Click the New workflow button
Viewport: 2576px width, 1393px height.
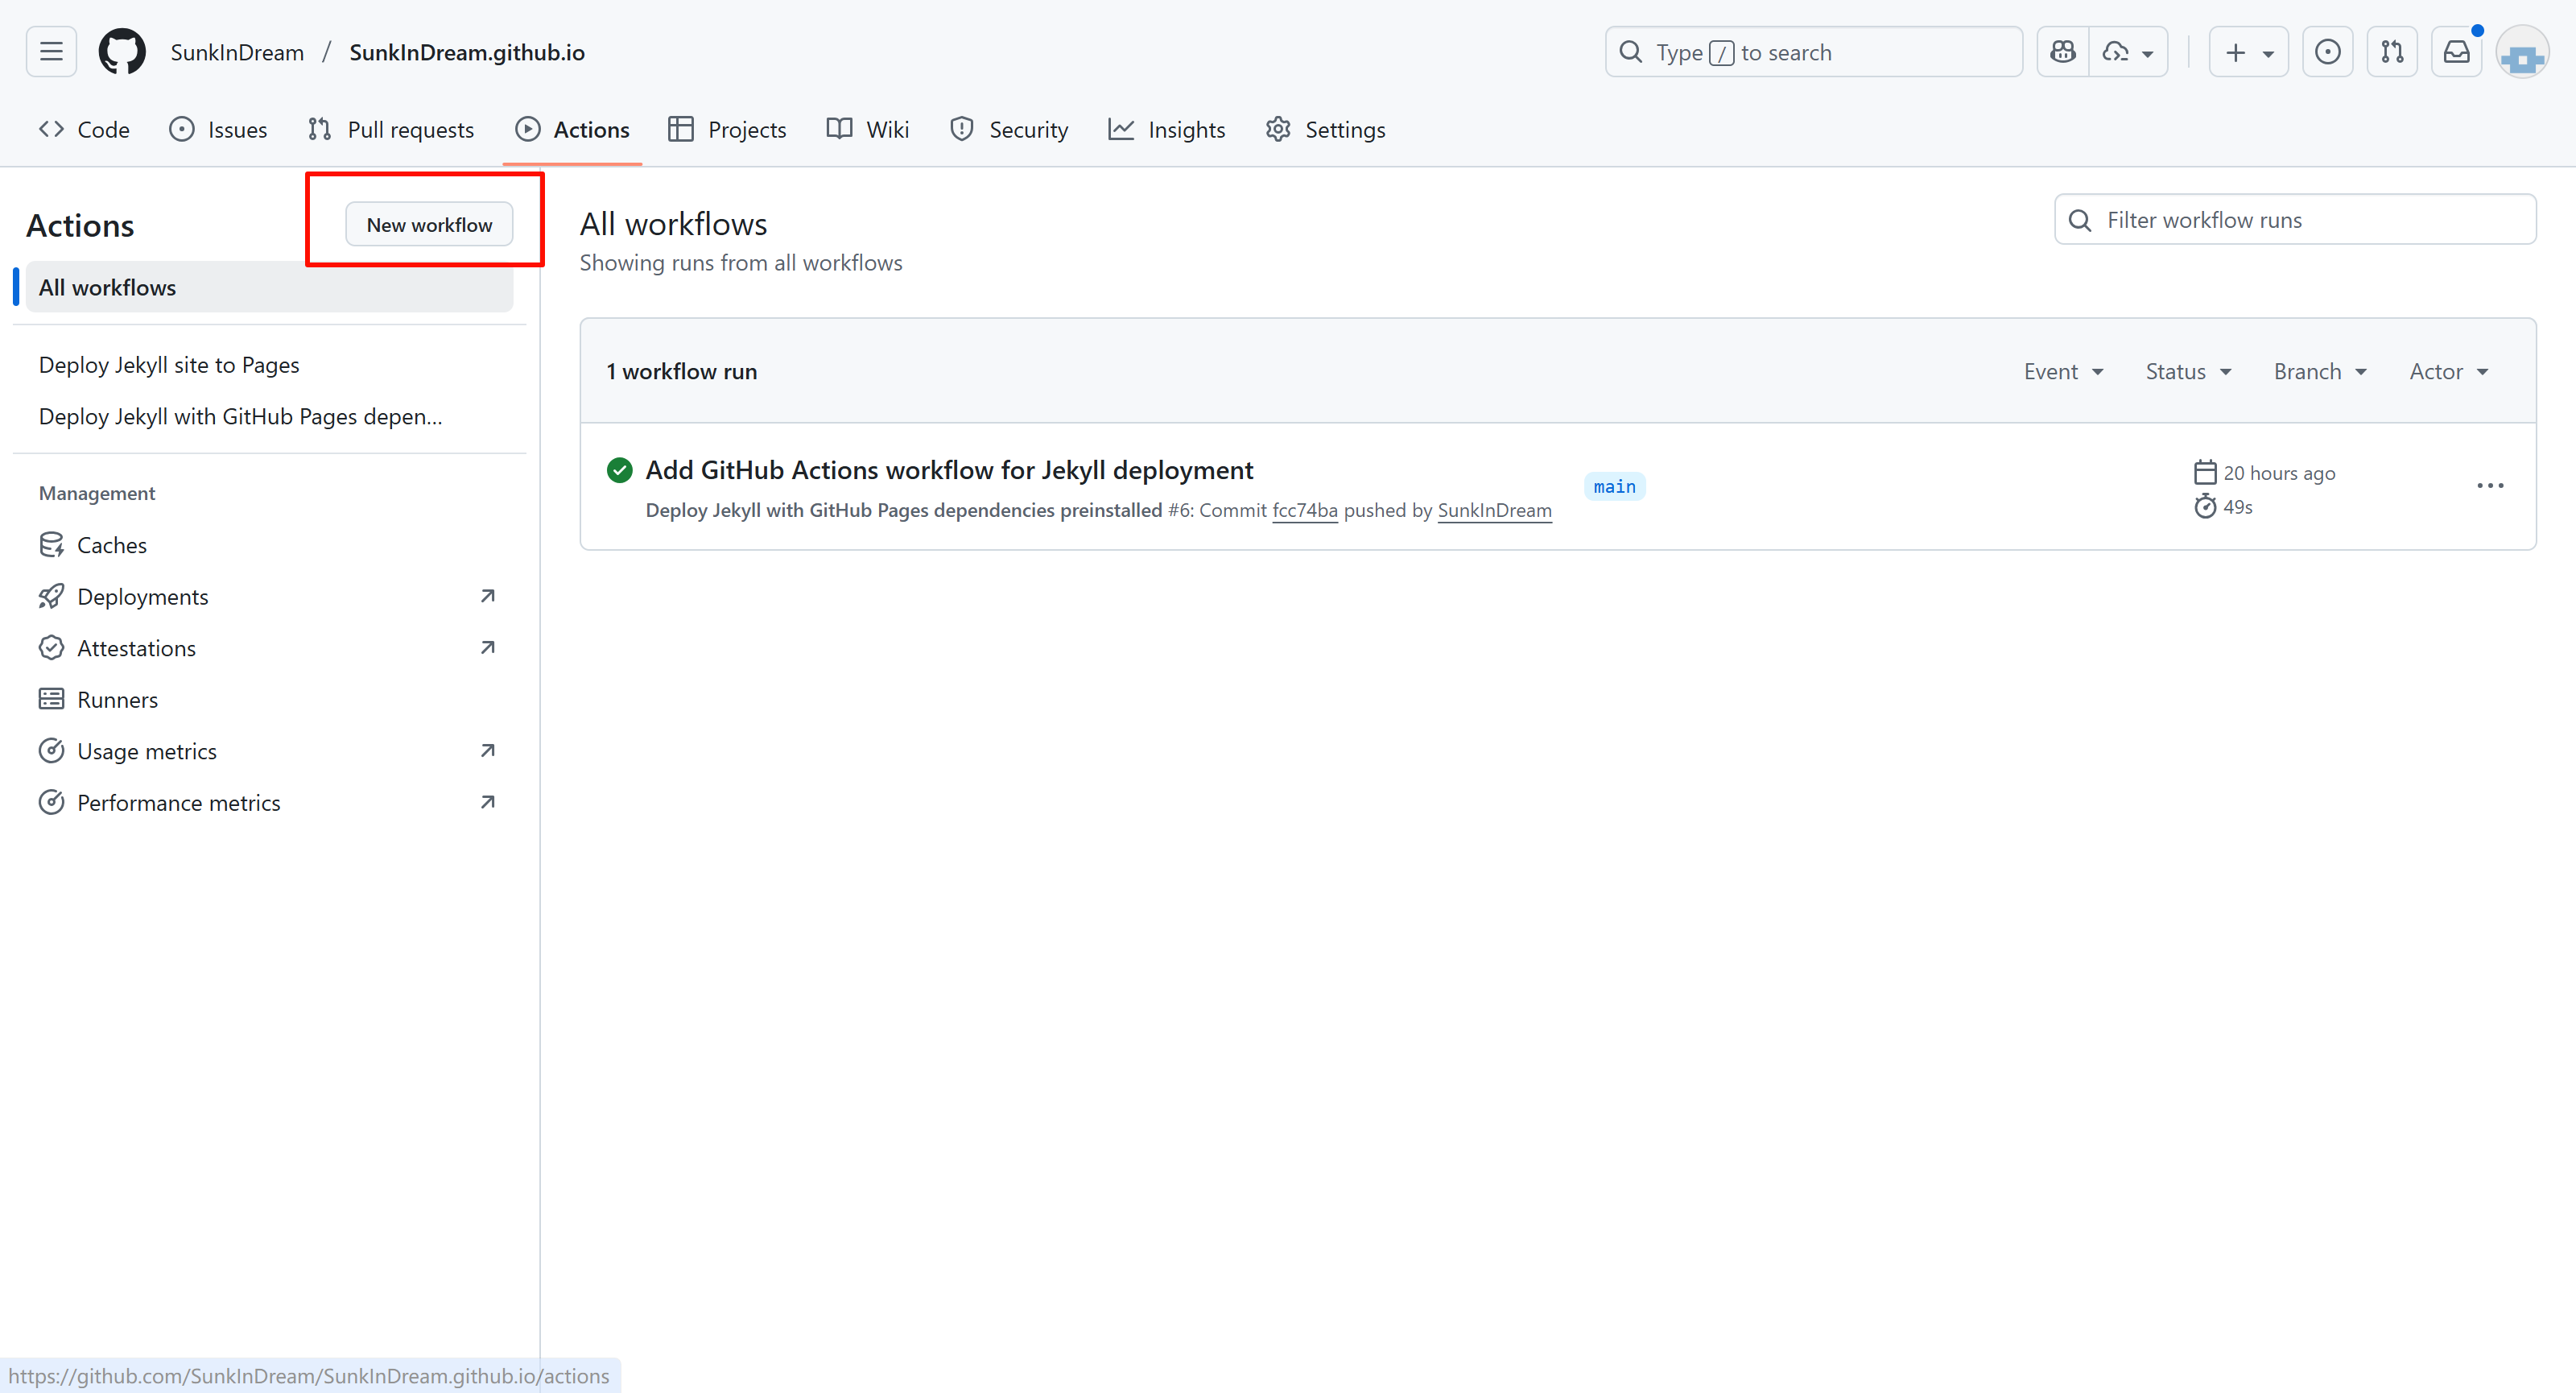click(429, 225)
